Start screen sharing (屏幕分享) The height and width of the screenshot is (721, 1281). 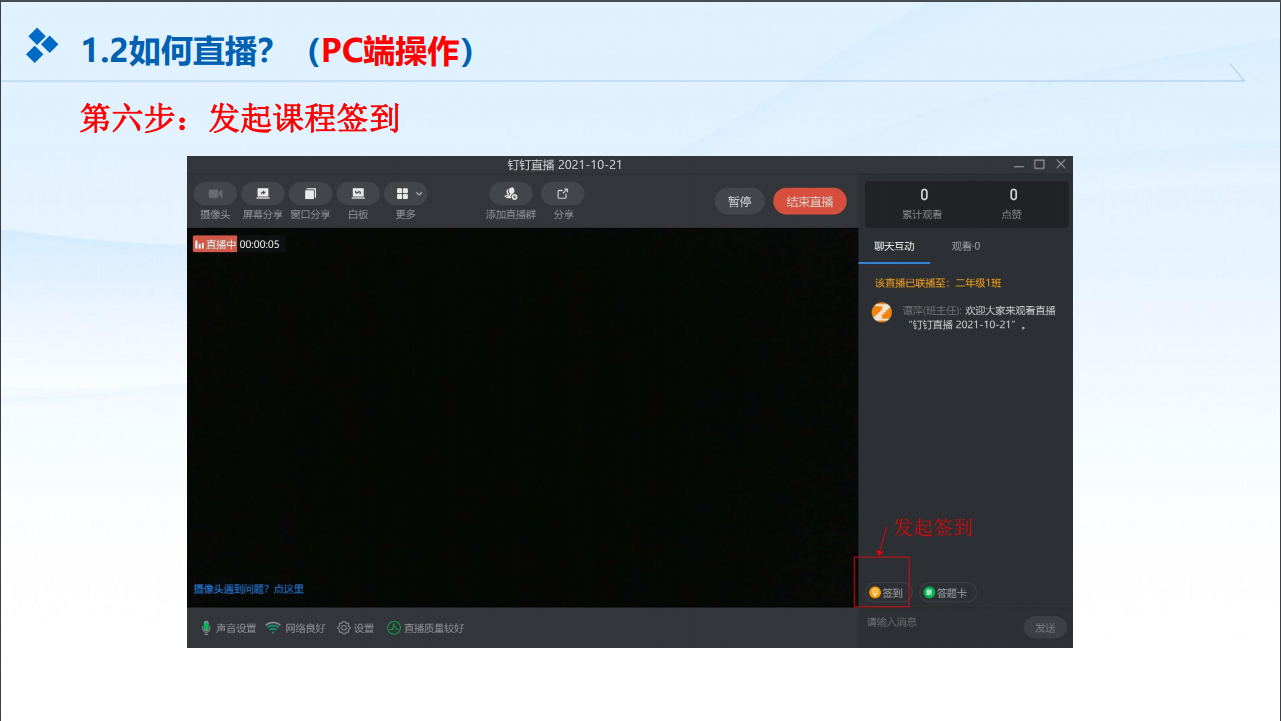click(263, 194)
